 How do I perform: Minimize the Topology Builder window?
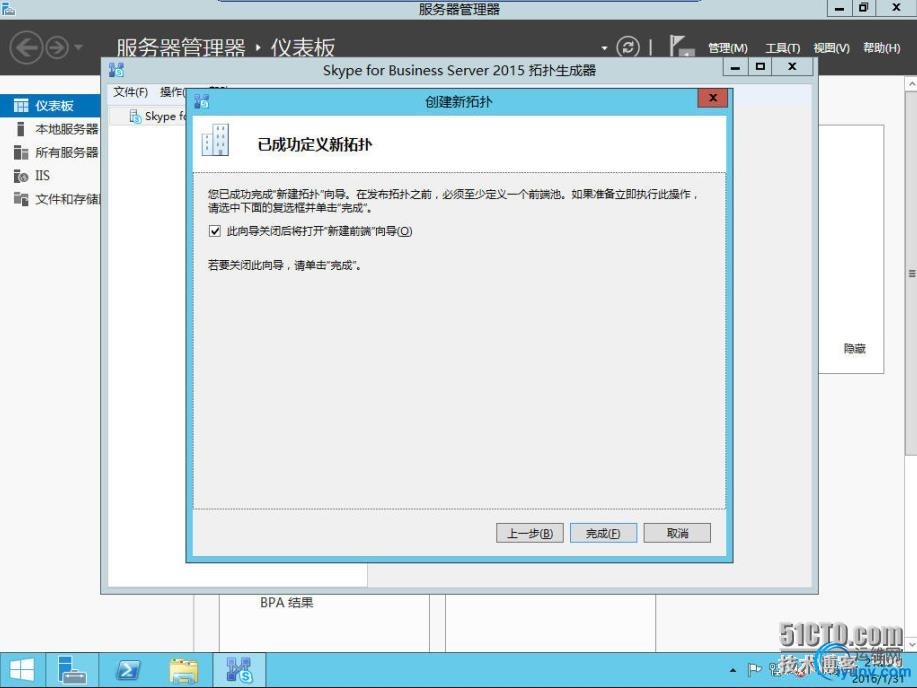736,67
